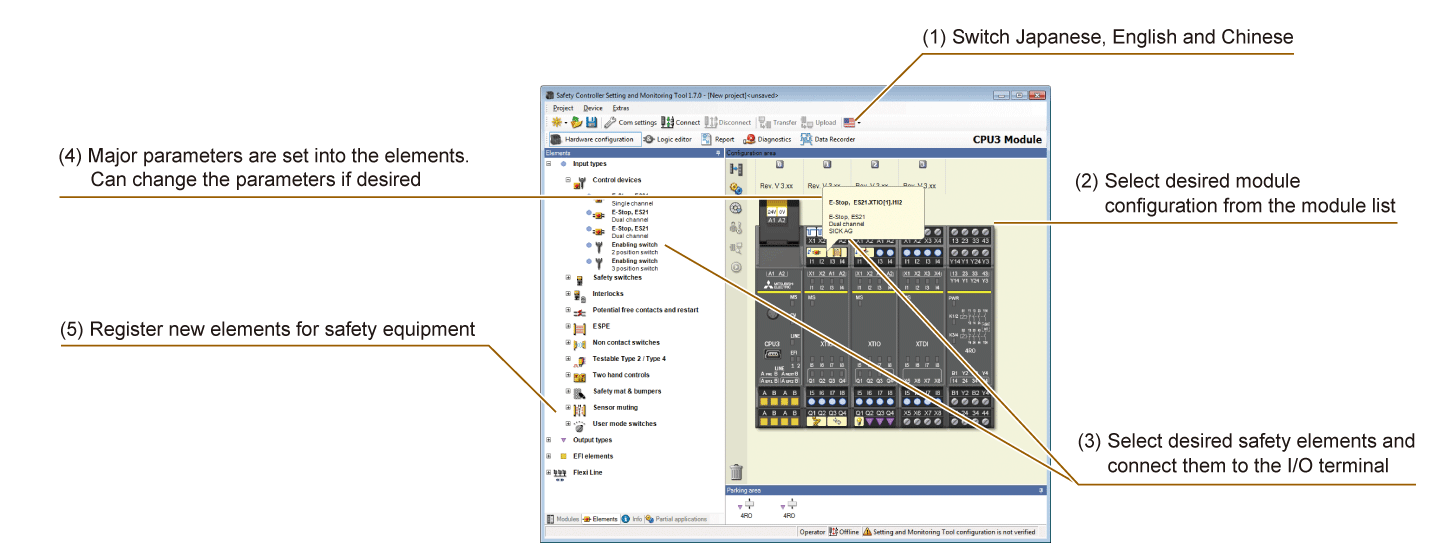Screen dimensions: 1440x560
Task: Select the Hardware configuration button
Action: (592, 140)
